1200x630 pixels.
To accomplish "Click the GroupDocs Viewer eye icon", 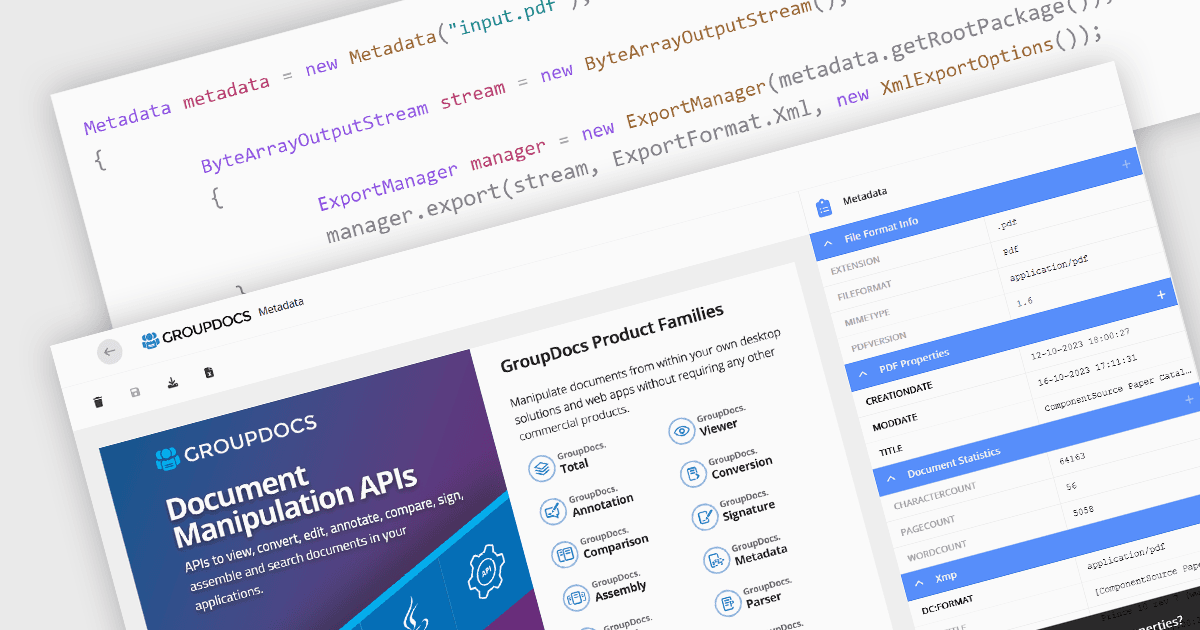I will pyautogui.click(x=682, y=431).
